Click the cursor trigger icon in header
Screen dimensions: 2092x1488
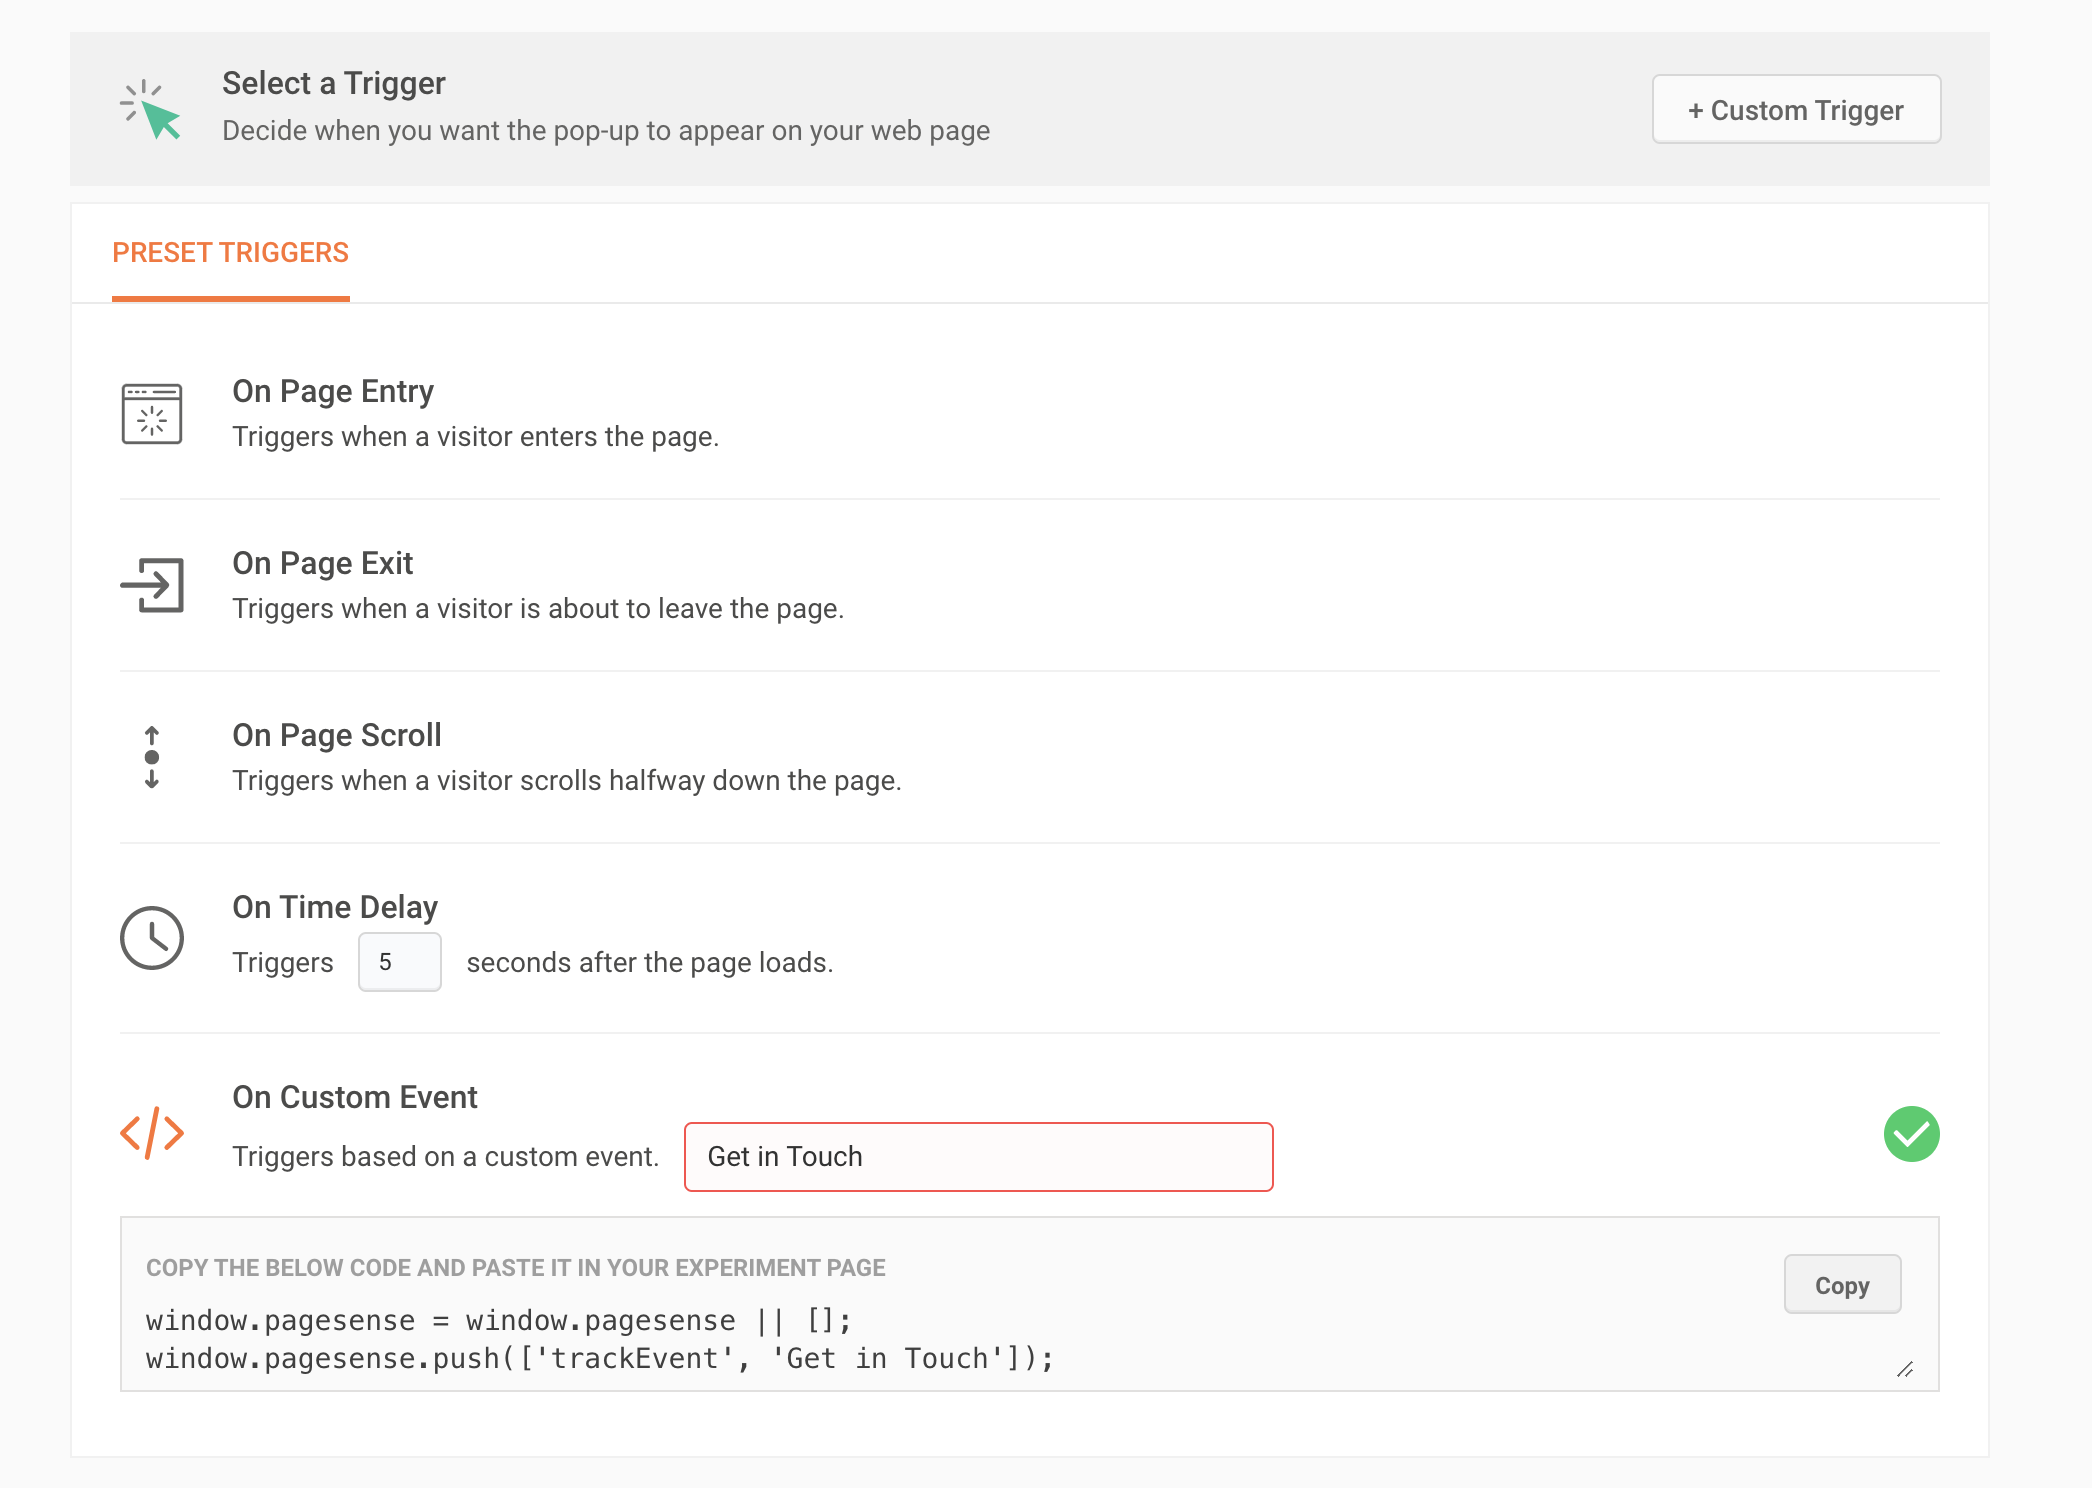coord(151,110)
